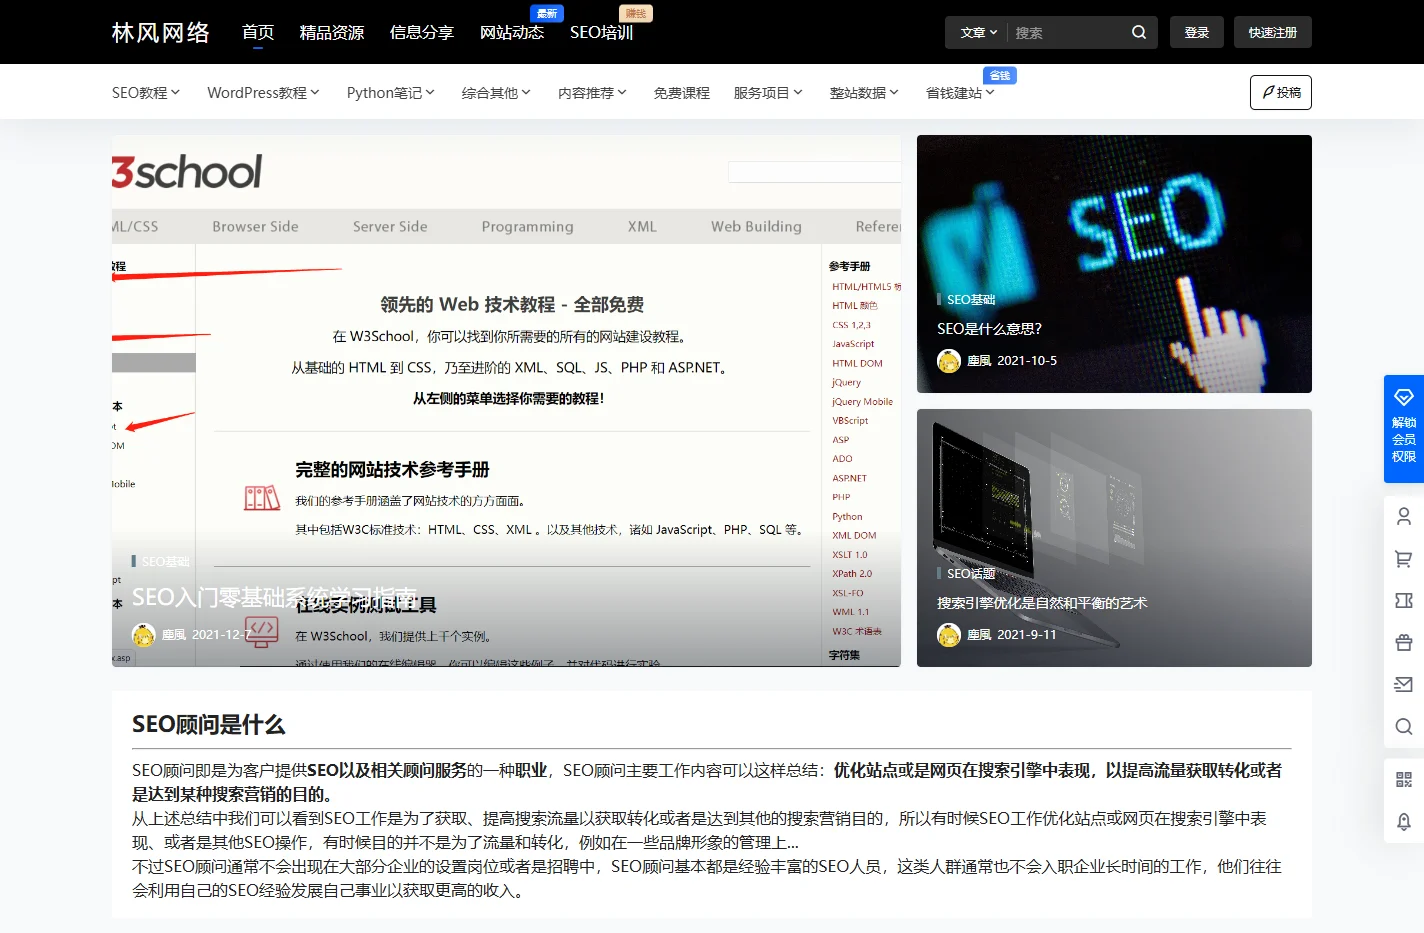Expand the WordPress教程 menu
This screenshot has width=1424, height=933.
tap(263, 92)
